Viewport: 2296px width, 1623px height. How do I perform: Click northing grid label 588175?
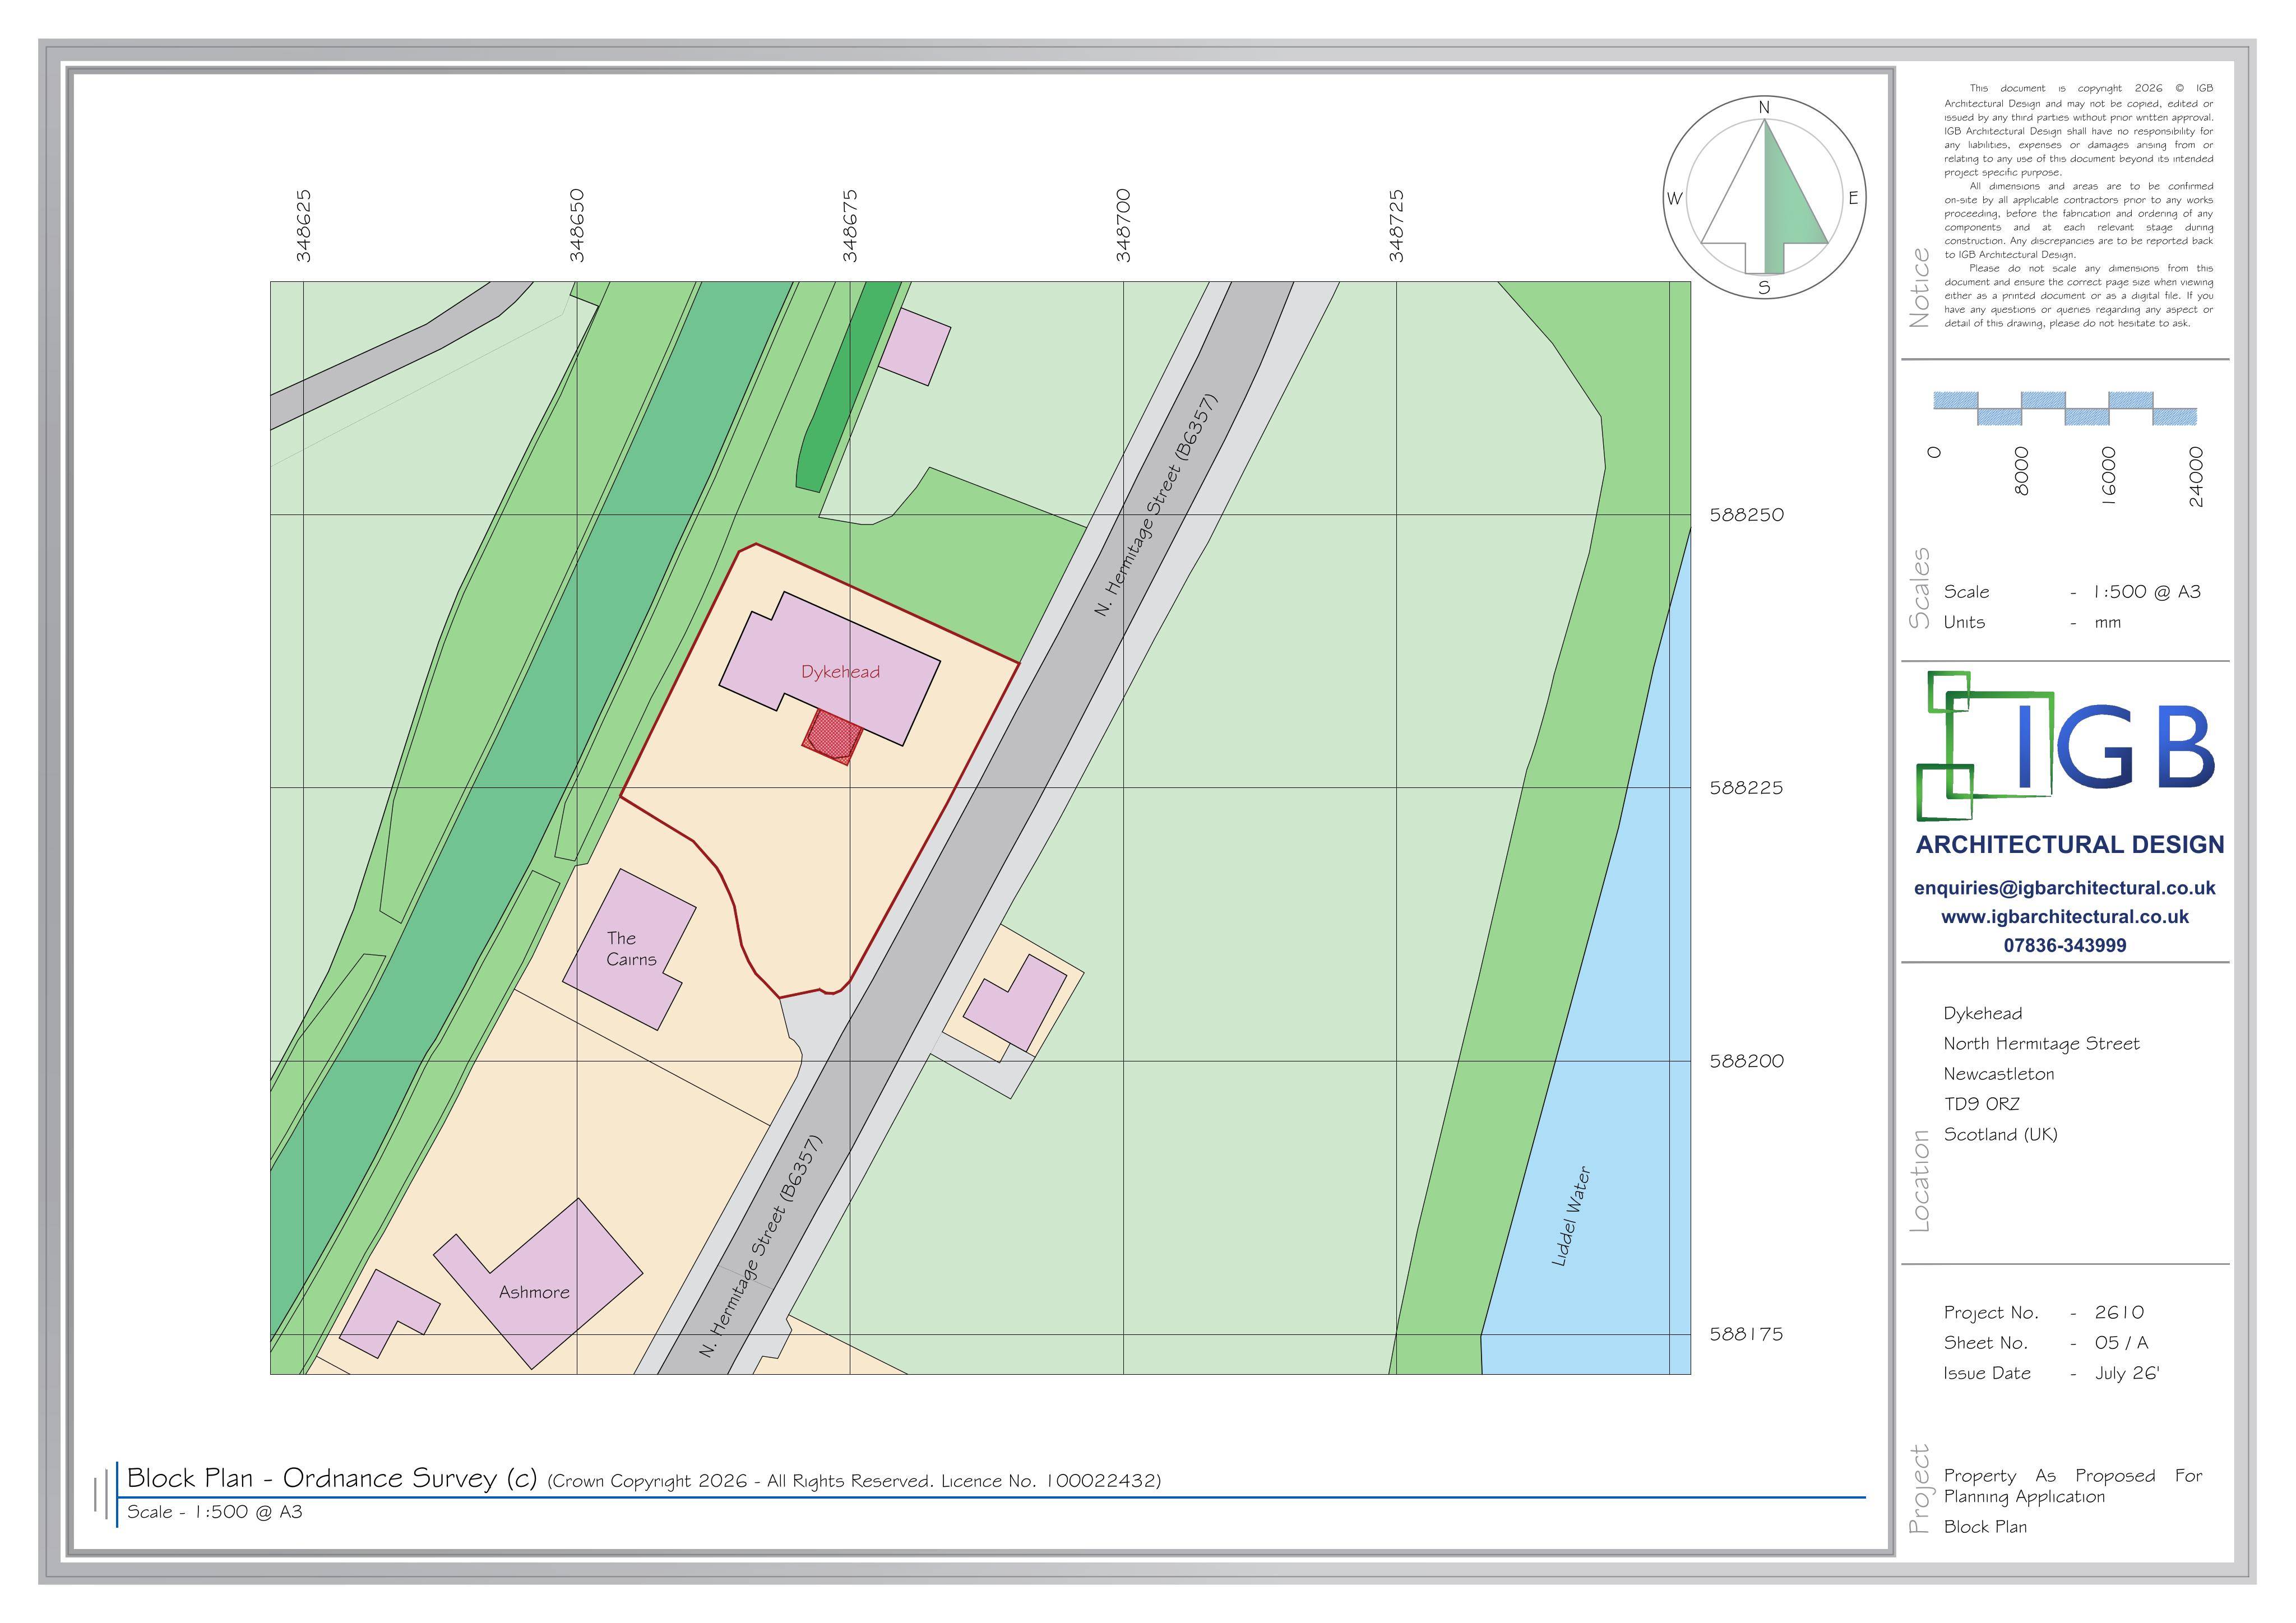pyautogui.click(x=1746, y=1334)
